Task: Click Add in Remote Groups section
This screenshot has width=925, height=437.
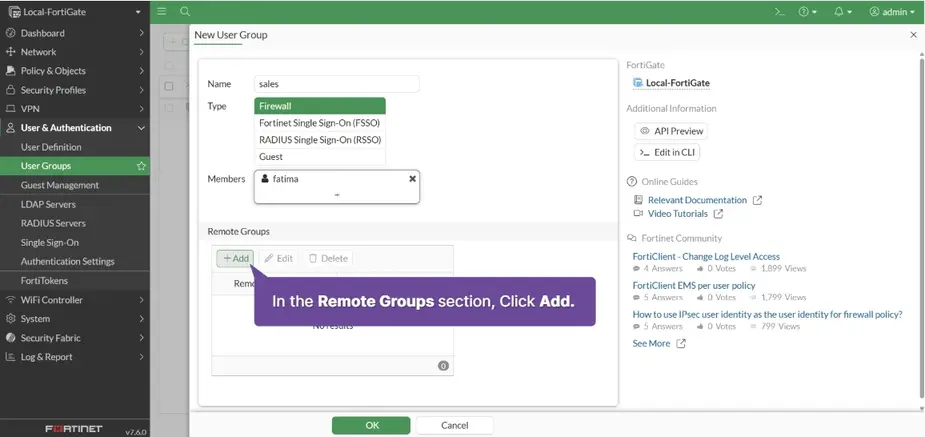Action: pyautogui.click(x=235, y=258)
